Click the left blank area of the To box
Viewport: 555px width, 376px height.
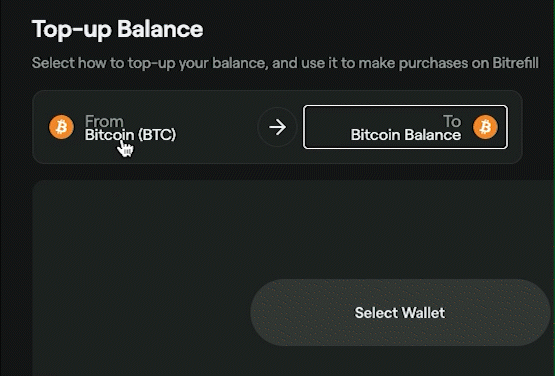326,127
